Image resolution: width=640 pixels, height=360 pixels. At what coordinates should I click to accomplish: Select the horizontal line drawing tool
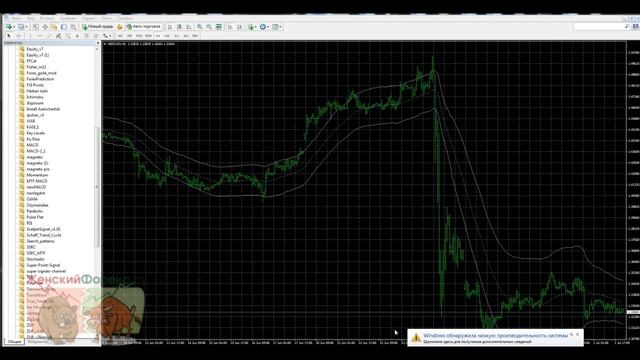pos(40,36)
